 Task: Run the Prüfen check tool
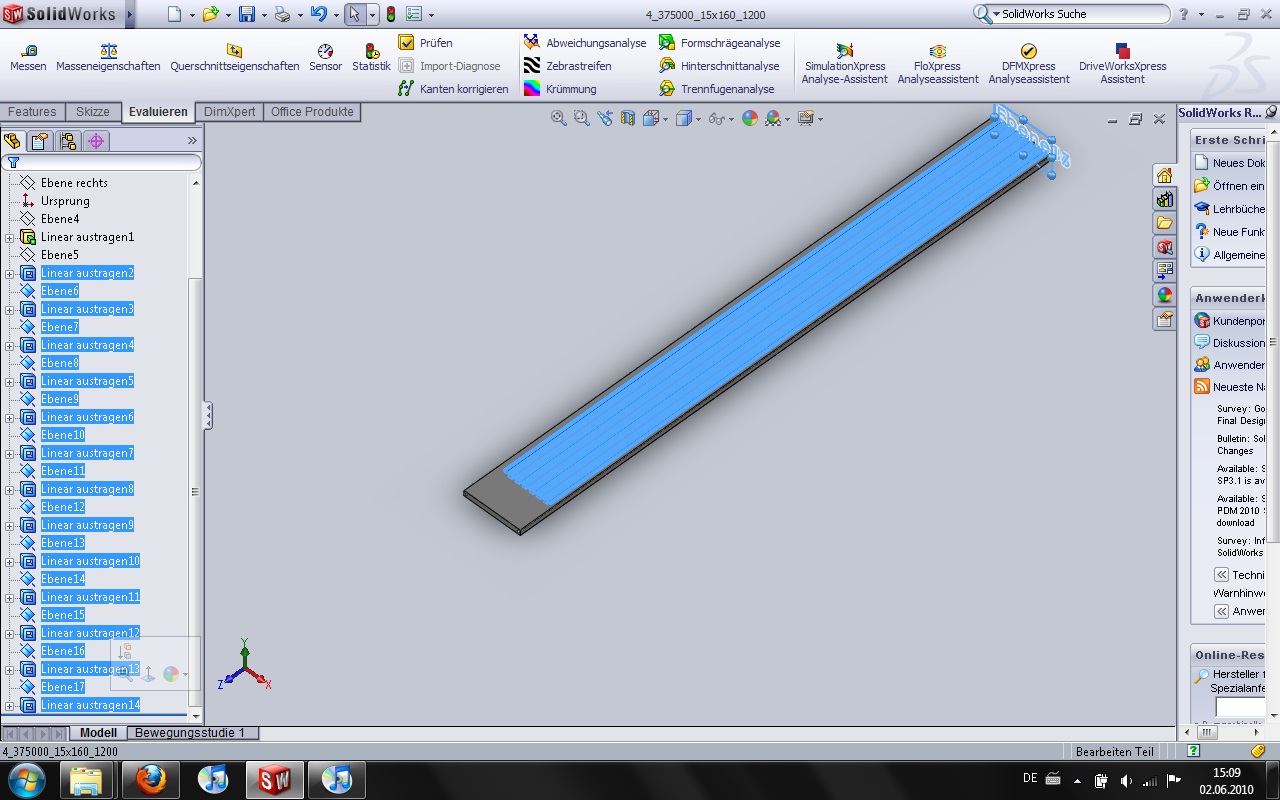point(426,43)
